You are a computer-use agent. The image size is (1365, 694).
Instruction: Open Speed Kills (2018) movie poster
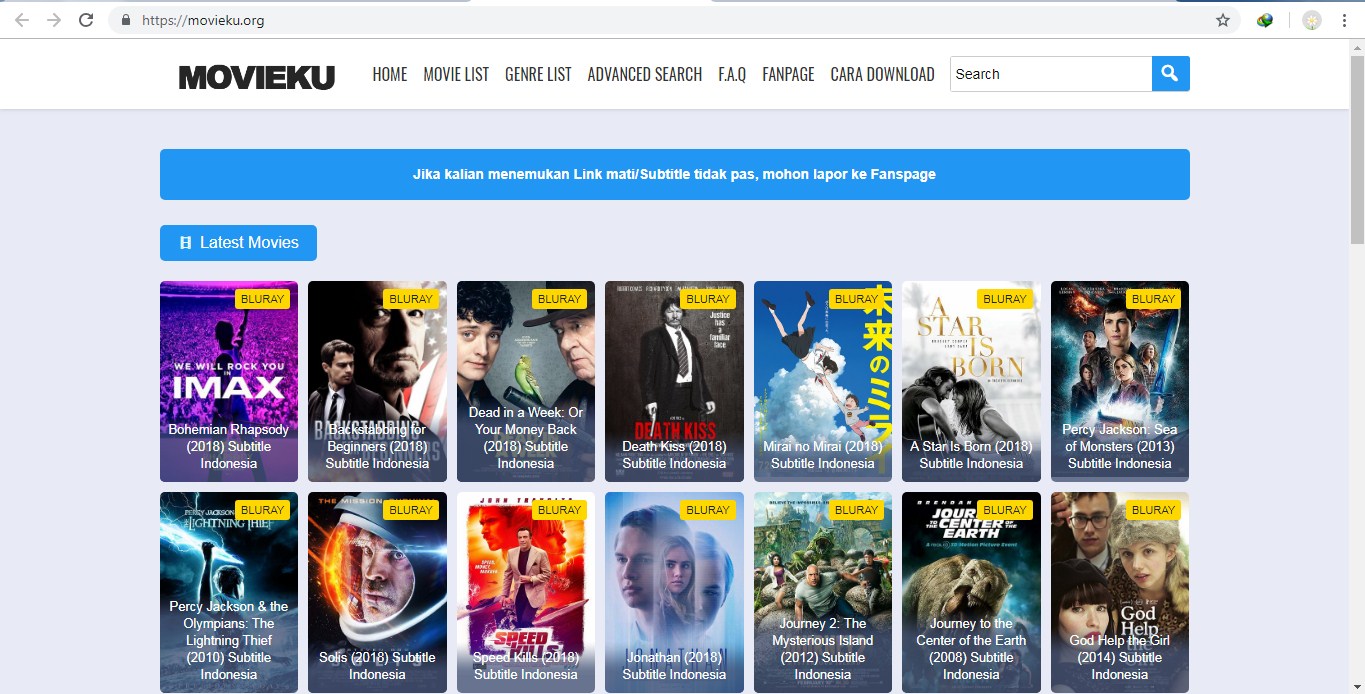[x=526, y=592]
